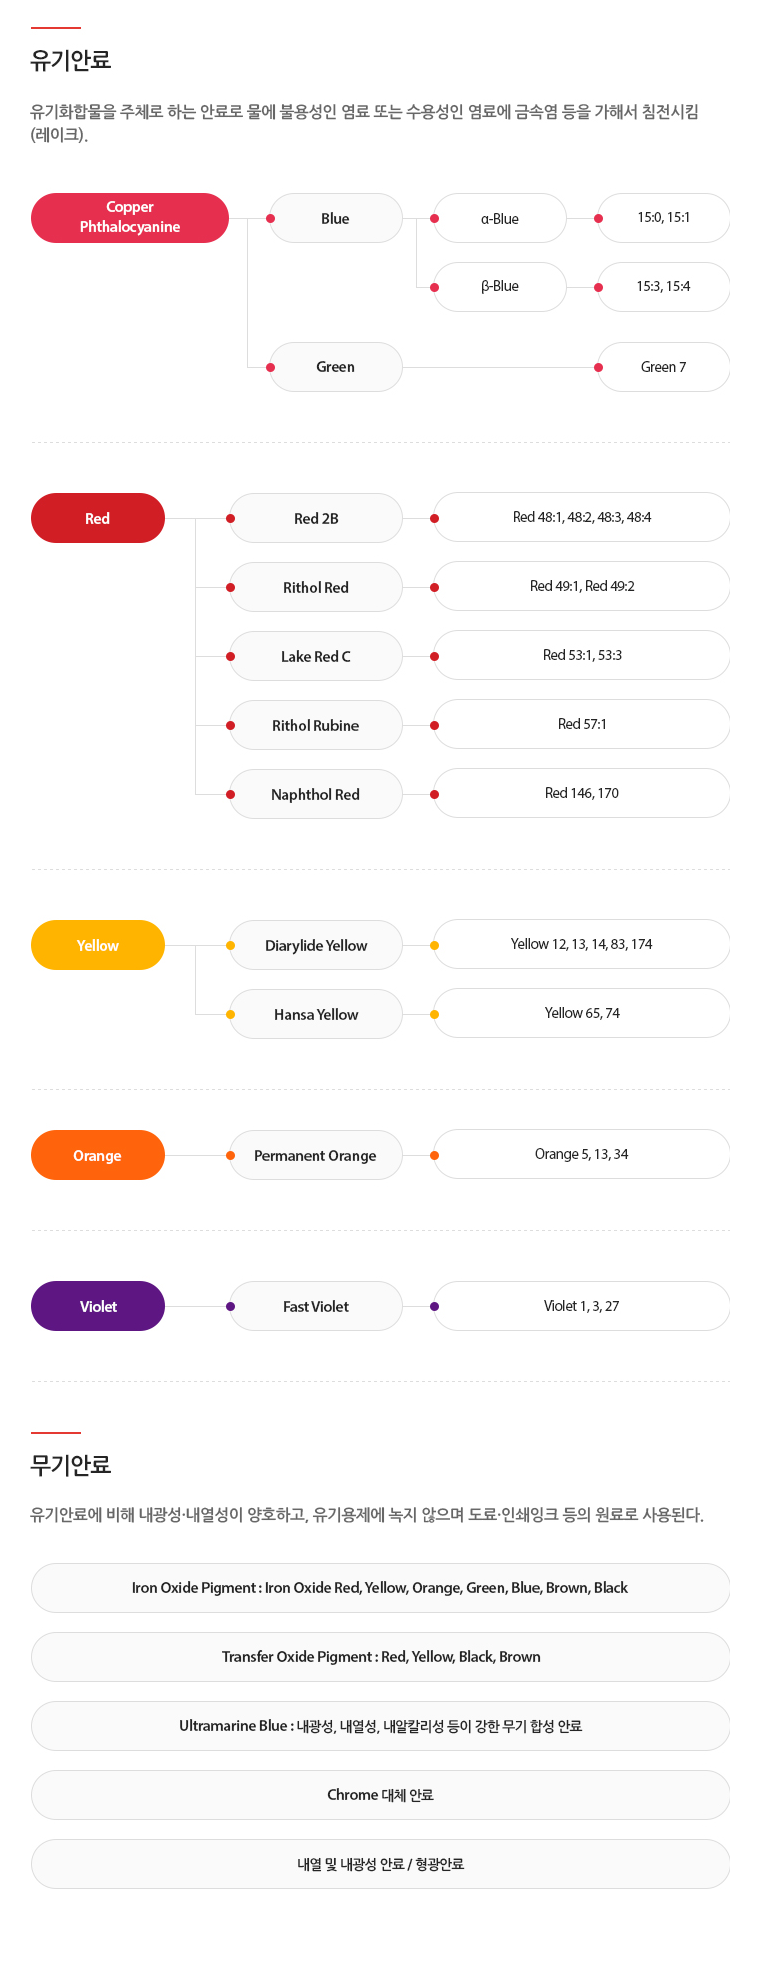The image size is (763, 1965).
Task: Click the Red category label
Action: tap(98, 518)
